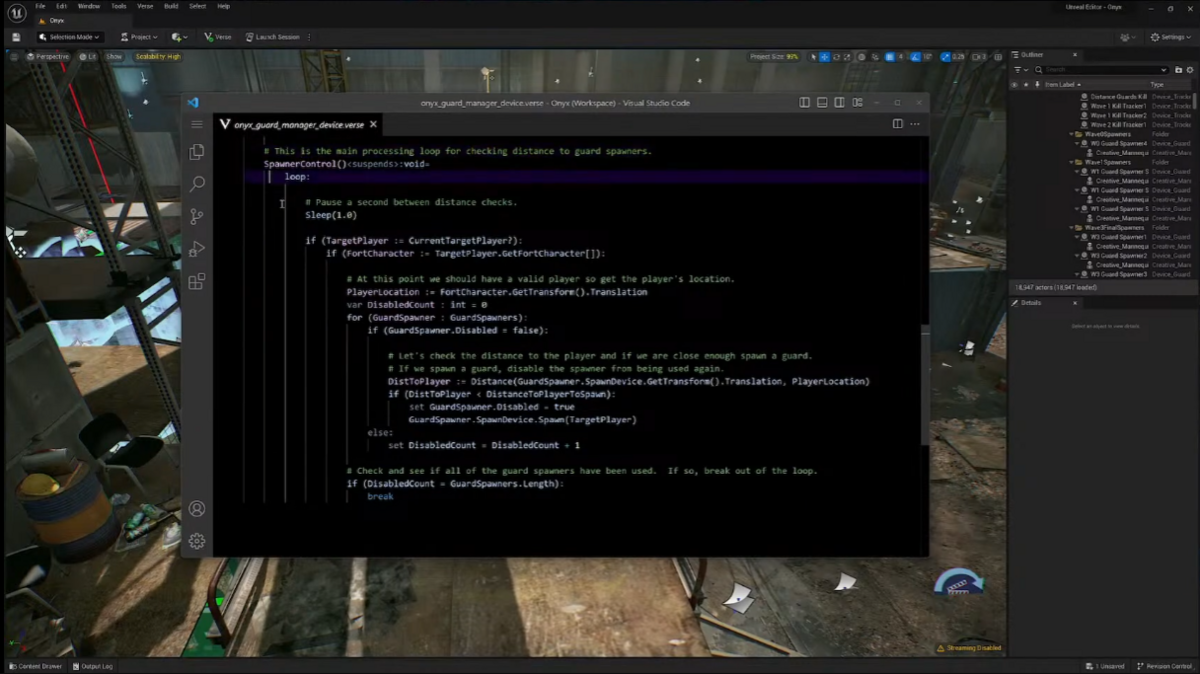Close the onyx_guard_manager_device.verse tab

click(x=373, y=125)
